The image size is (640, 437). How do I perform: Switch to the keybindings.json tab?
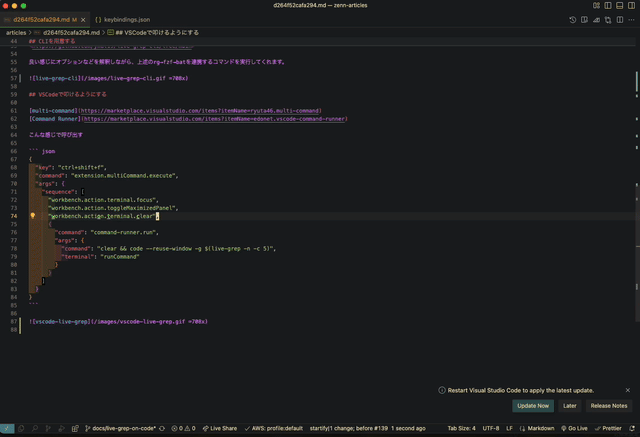[x=122, y=20]
